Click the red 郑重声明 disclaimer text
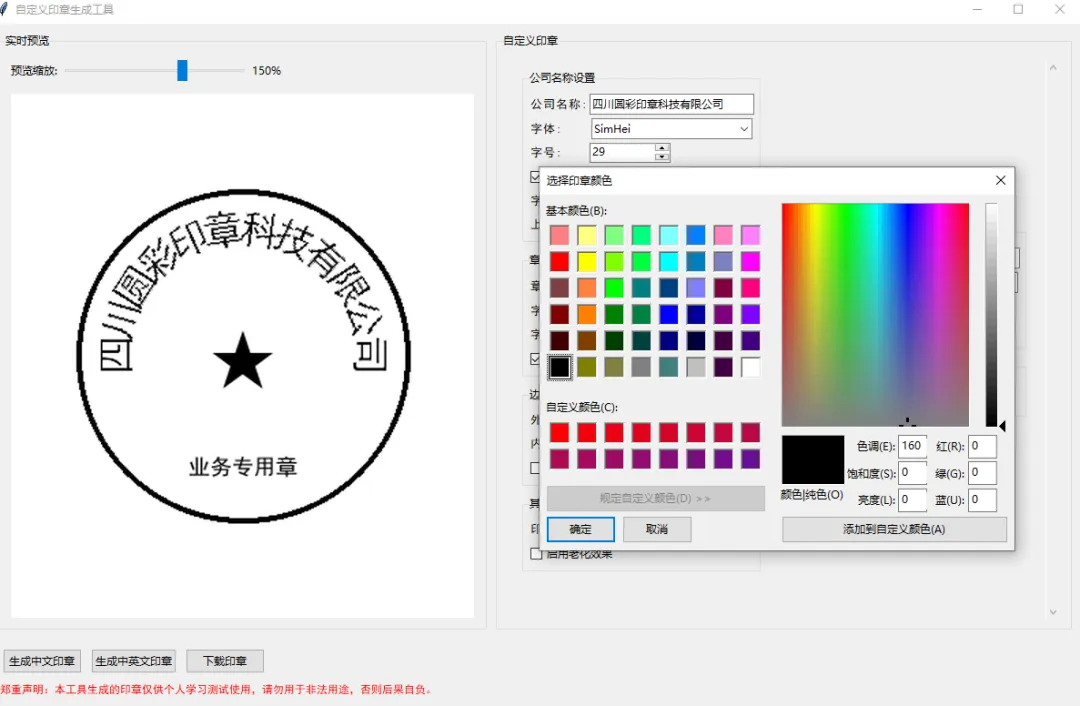 click(216, 689)
